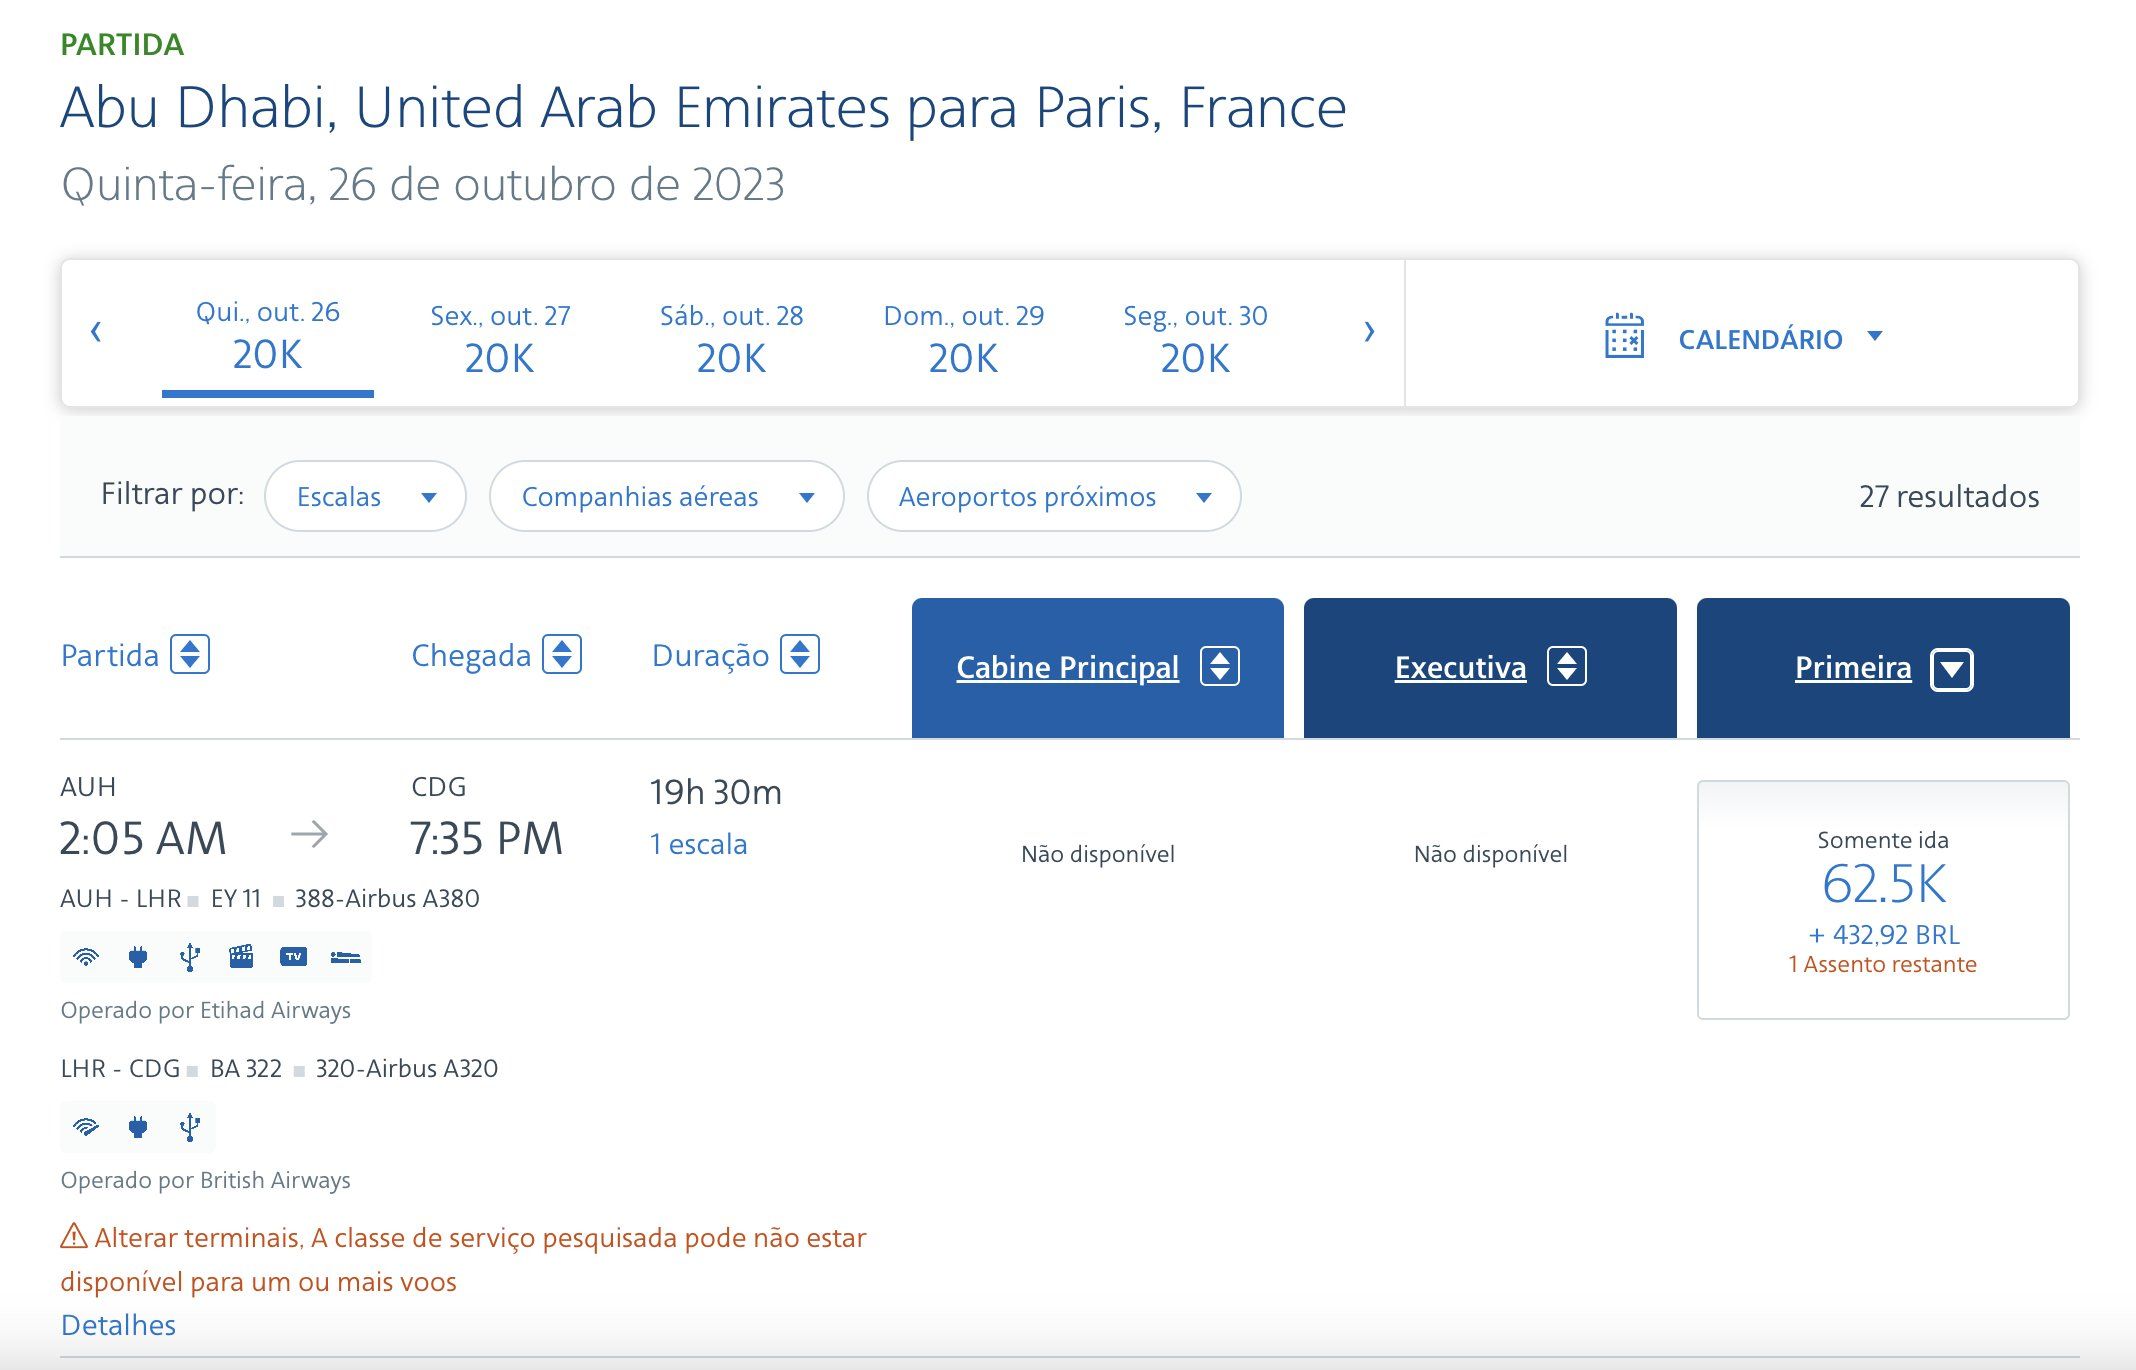Screen dimensions: 2136x1370
Task: Click the '7:35 PM' arrival time
Action: coord(486,838)
